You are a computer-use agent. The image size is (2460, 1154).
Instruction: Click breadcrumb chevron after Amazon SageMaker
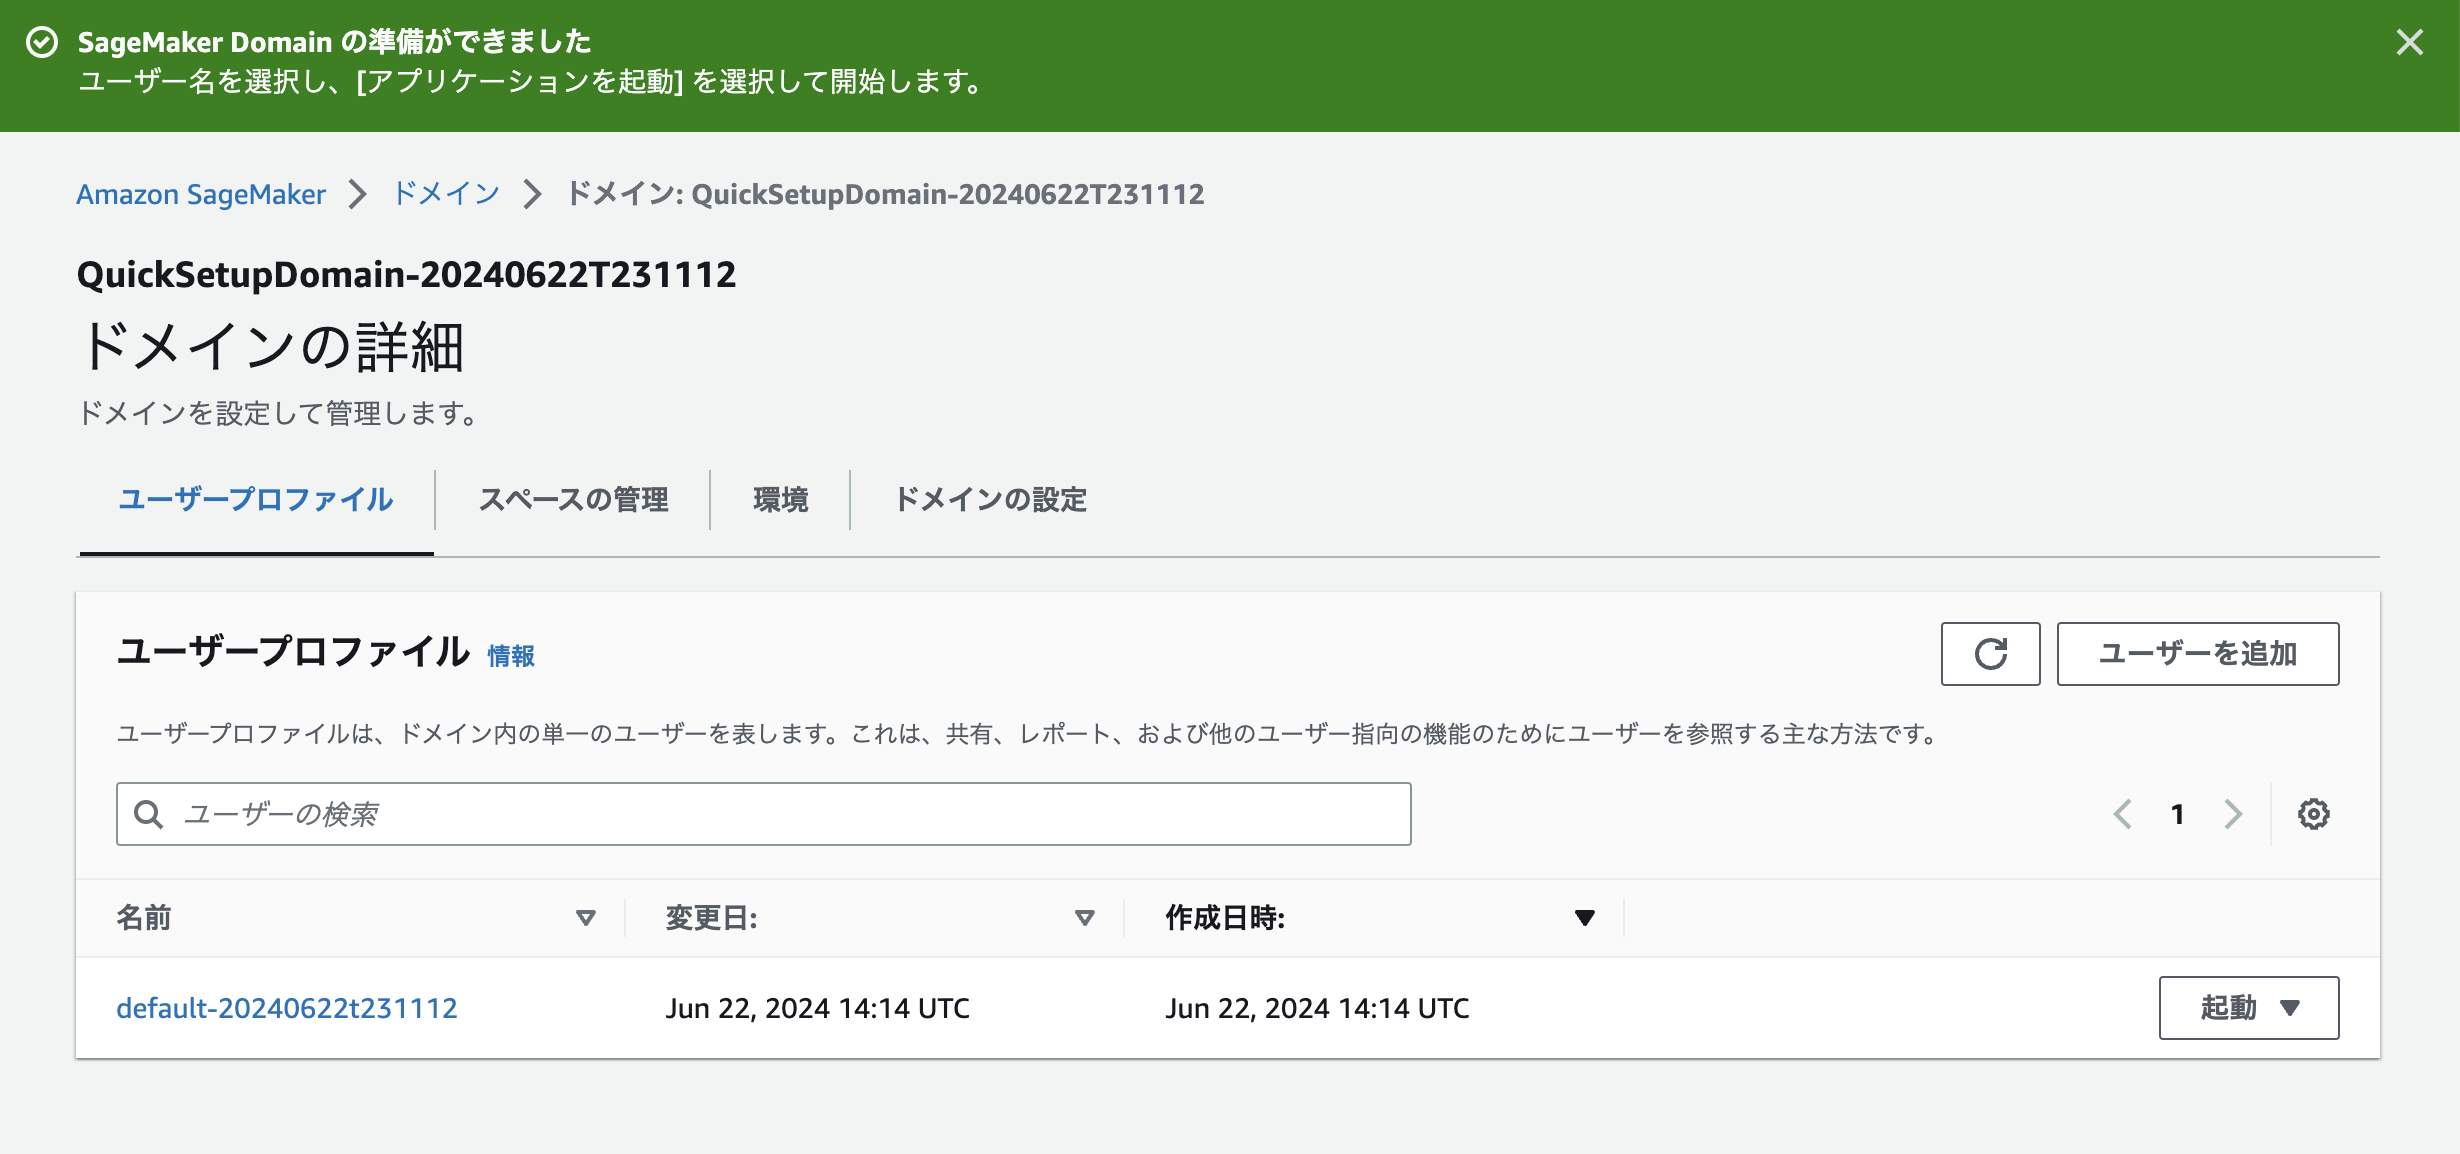pos(358,194)
